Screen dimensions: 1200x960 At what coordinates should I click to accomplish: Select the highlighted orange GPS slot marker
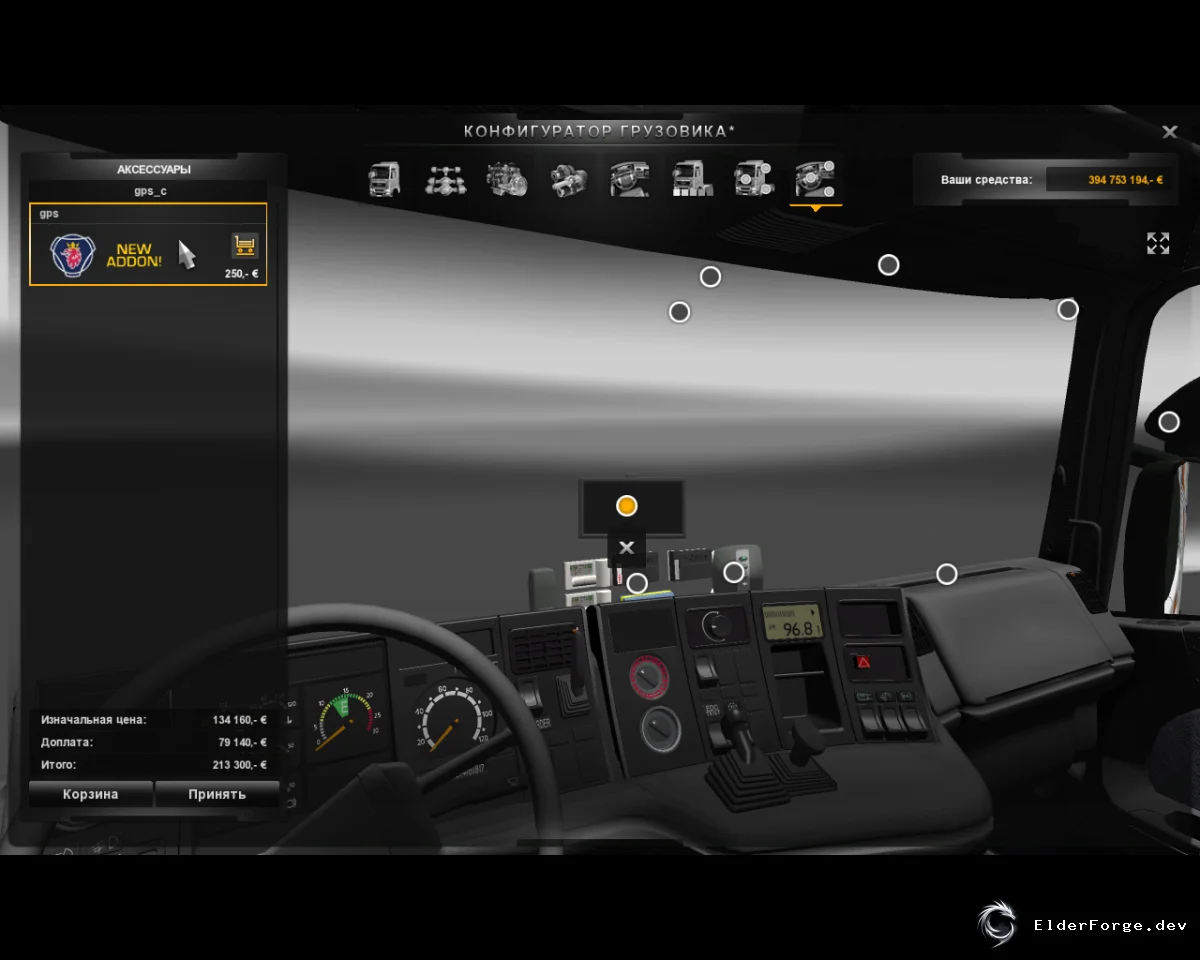pyautogui.click(x=627, y=506)
